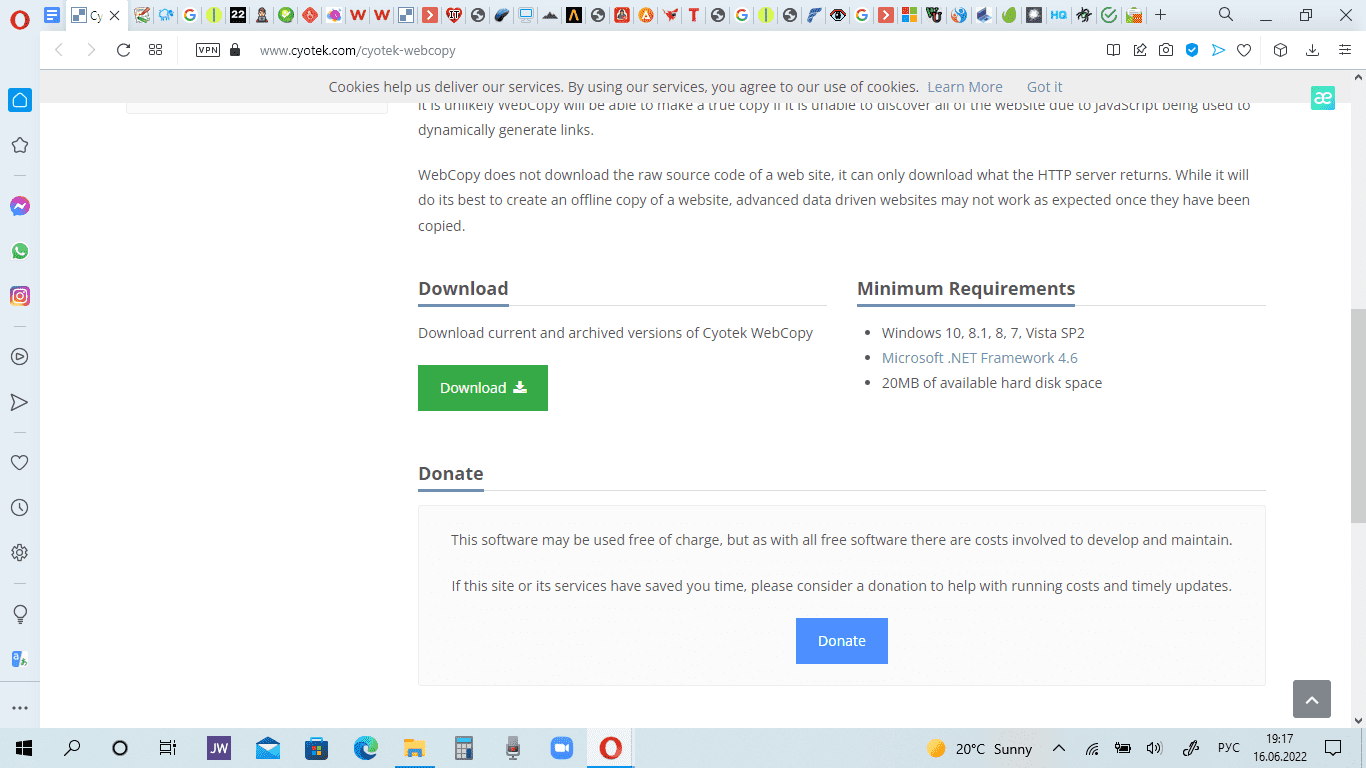Image resolution: width=1366 pixels, height=768 pixels.
Task: Open WhatsApp from the sidebar
Action: (x=20, y=251)
